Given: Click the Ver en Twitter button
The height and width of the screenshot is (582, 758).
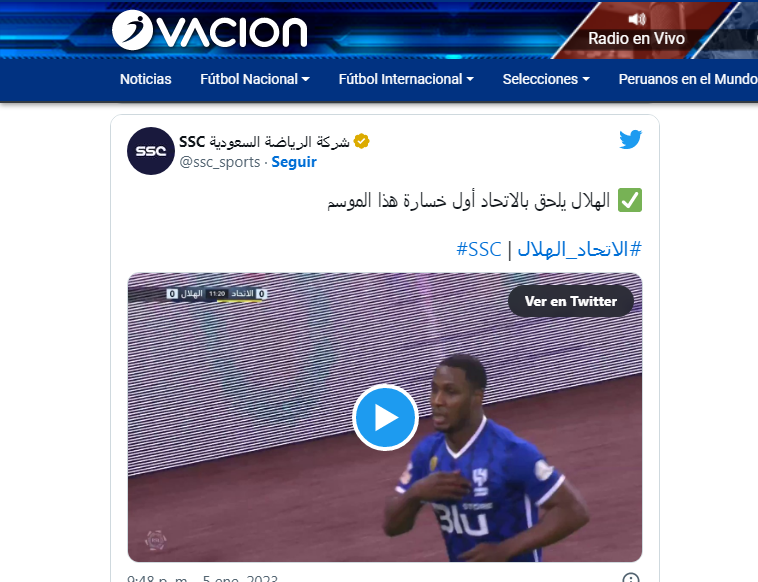Looking at the screenshot, I should click(571, 301).
